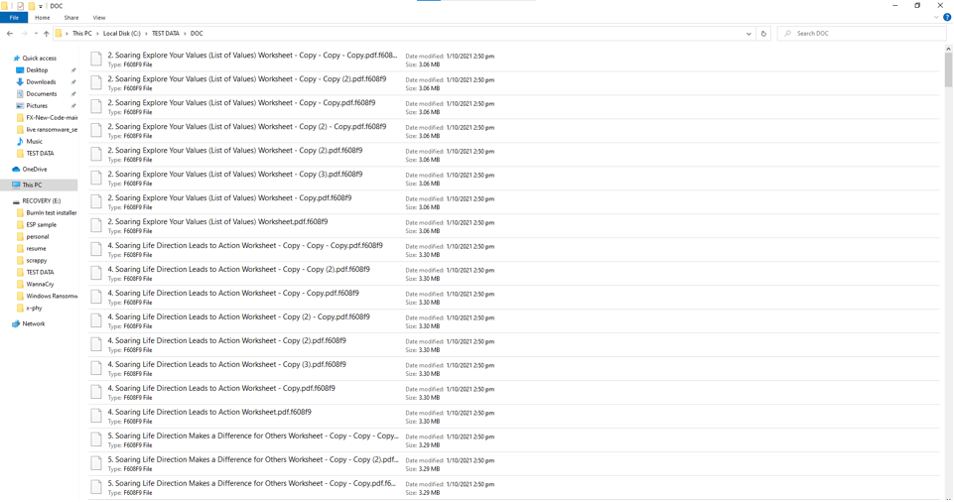
Task: Open Network in the navigation pane
Action: (x=33, y=323)
